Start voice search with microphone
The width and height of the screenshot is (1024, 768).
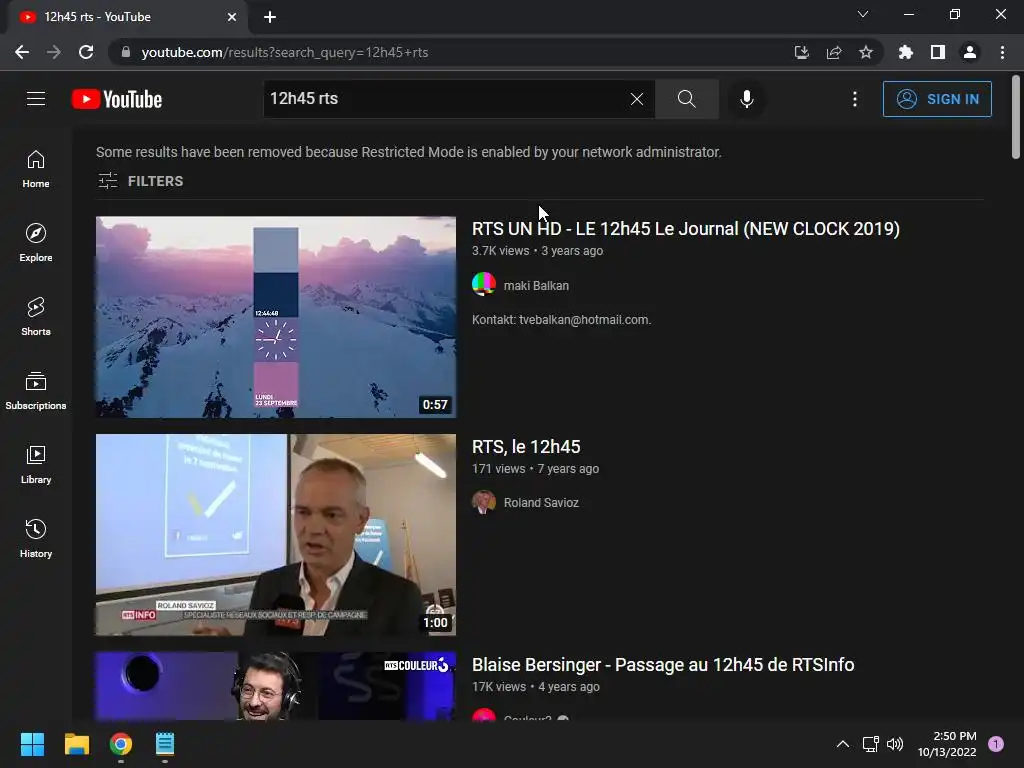coord(746,99)
